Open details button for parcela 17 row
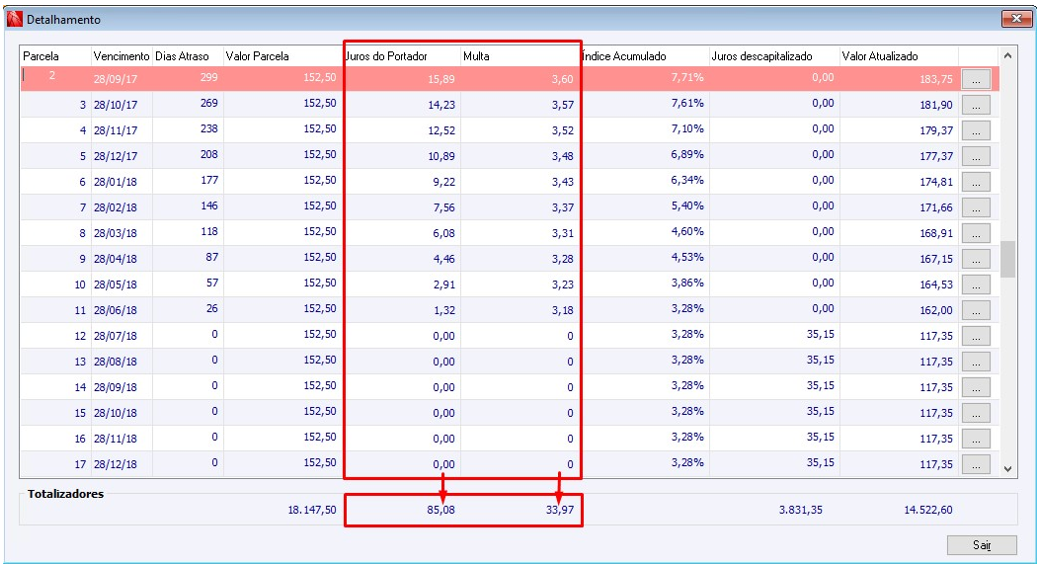The image size is (1037, 566). [976, 464]
